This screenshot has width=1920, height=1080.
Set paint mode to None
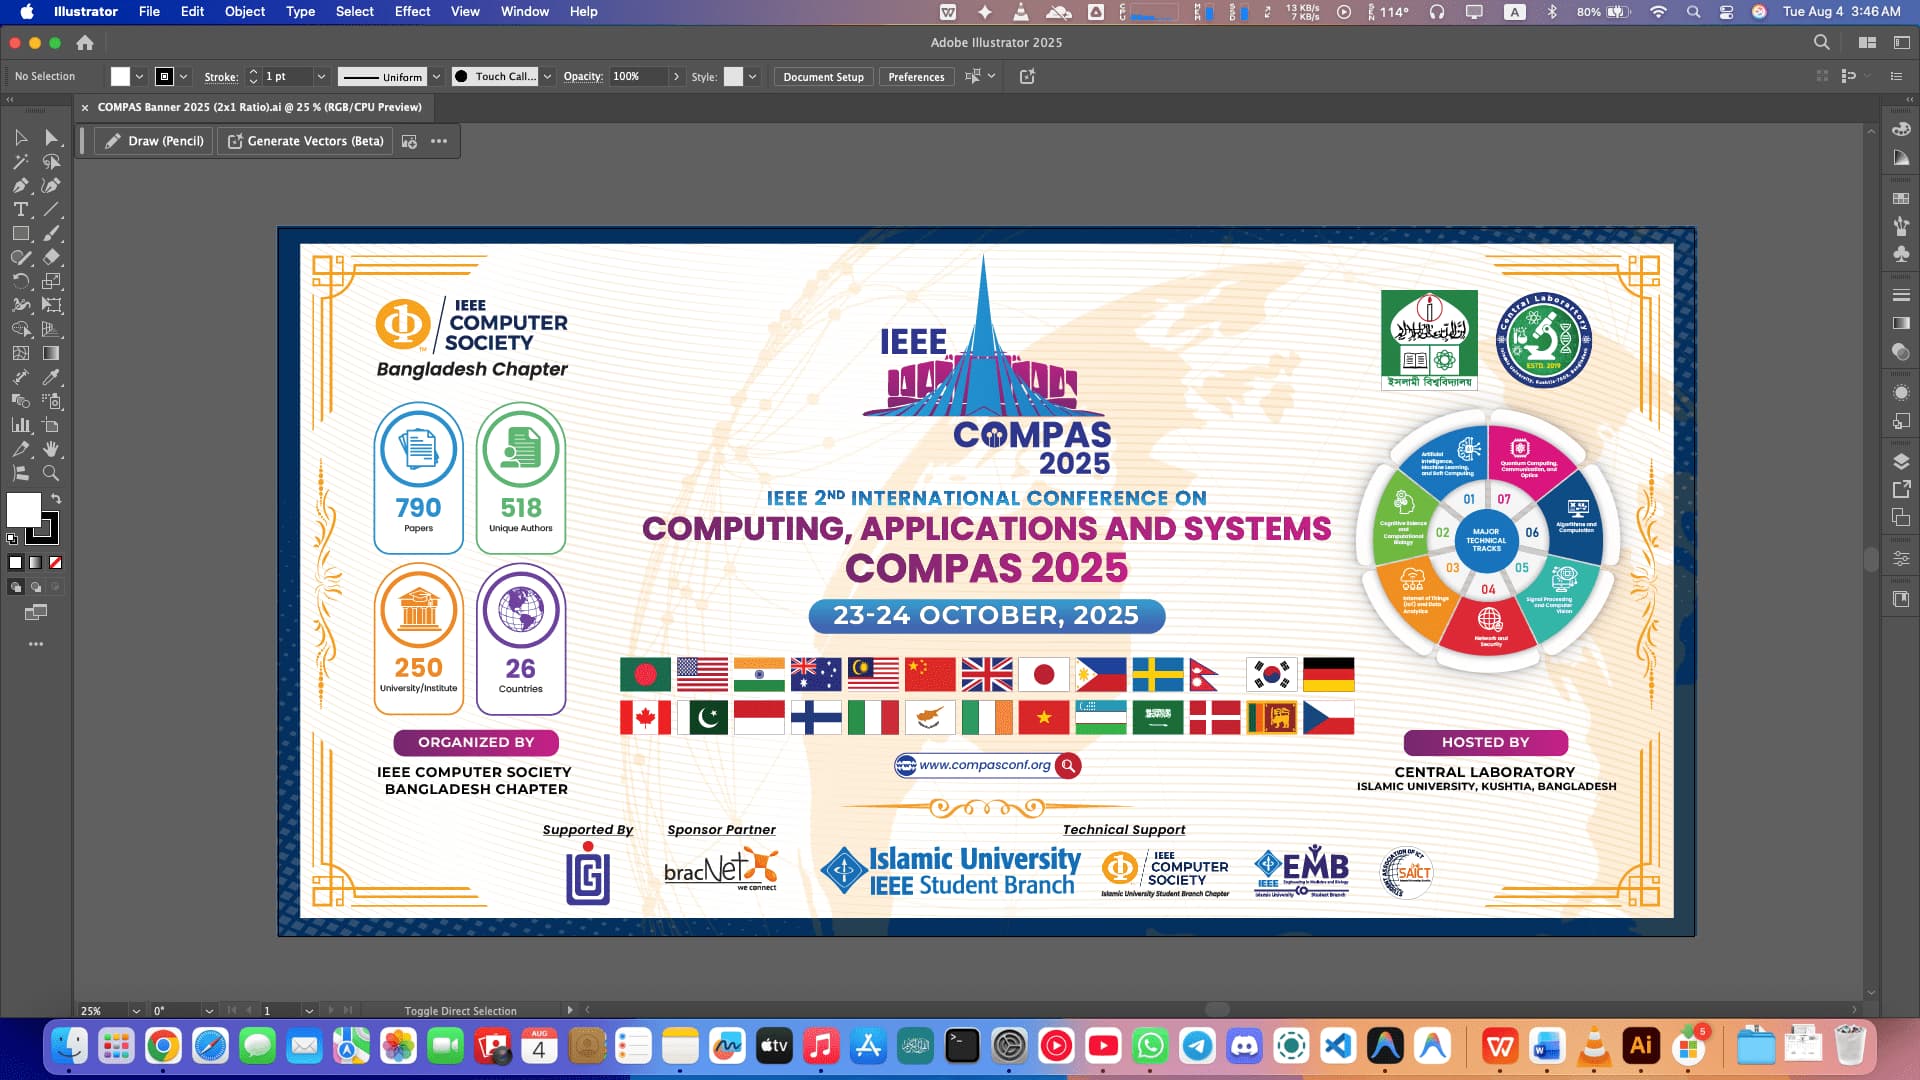pos(56,563)
